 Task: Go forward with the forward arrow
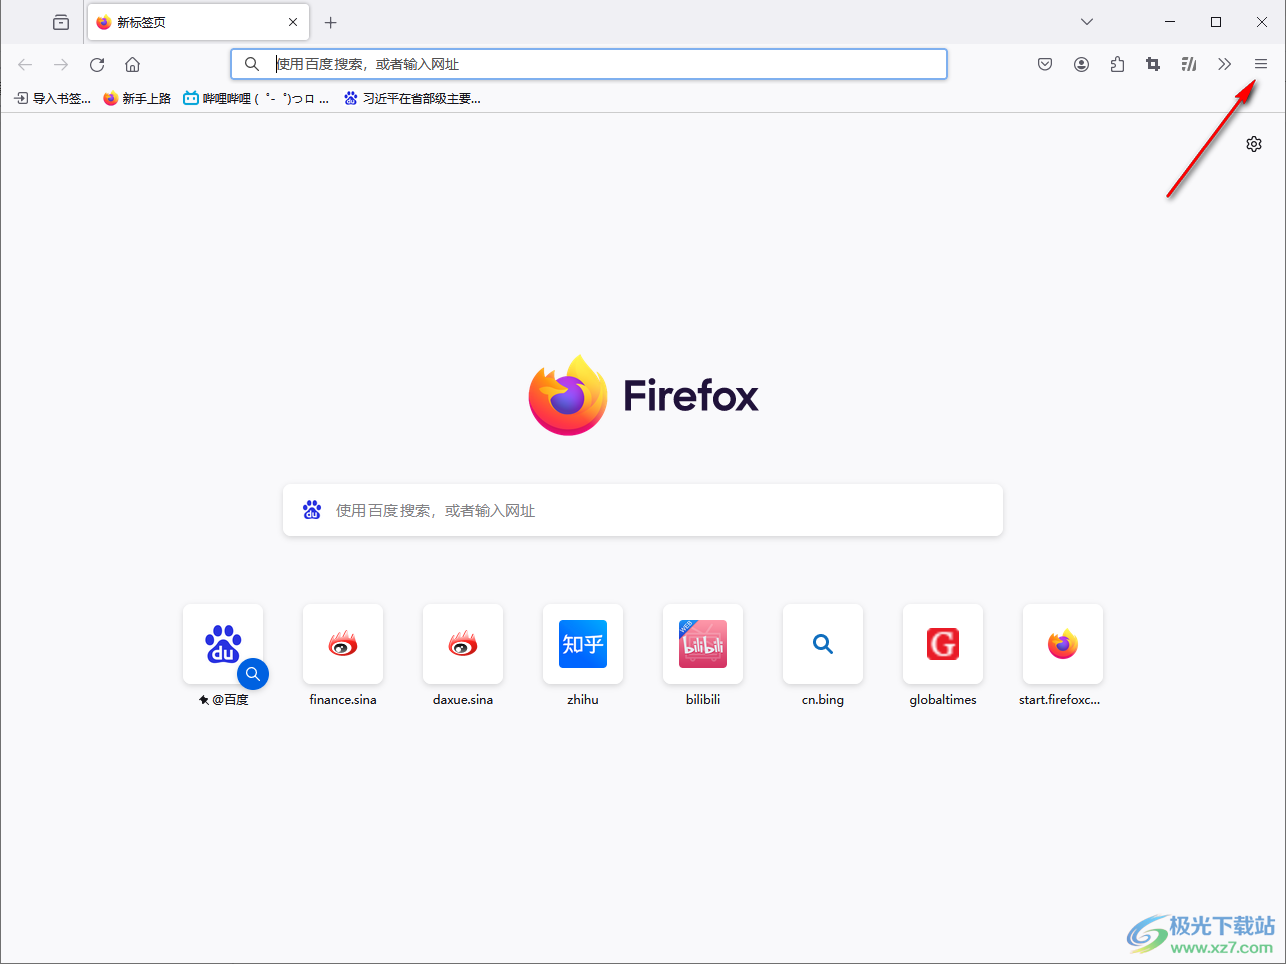click(61, 64)
